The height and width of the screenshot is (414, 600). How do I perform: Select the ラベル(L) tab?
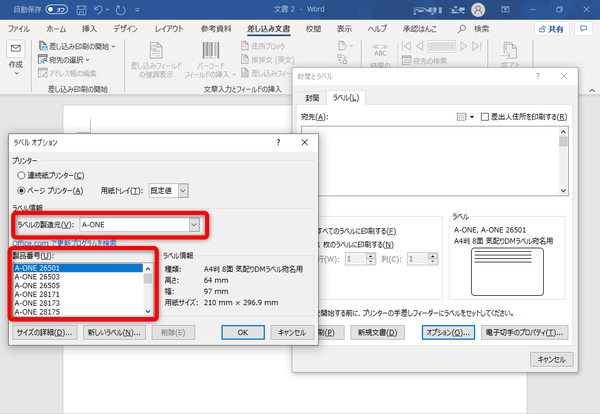[x=346, y=98]
